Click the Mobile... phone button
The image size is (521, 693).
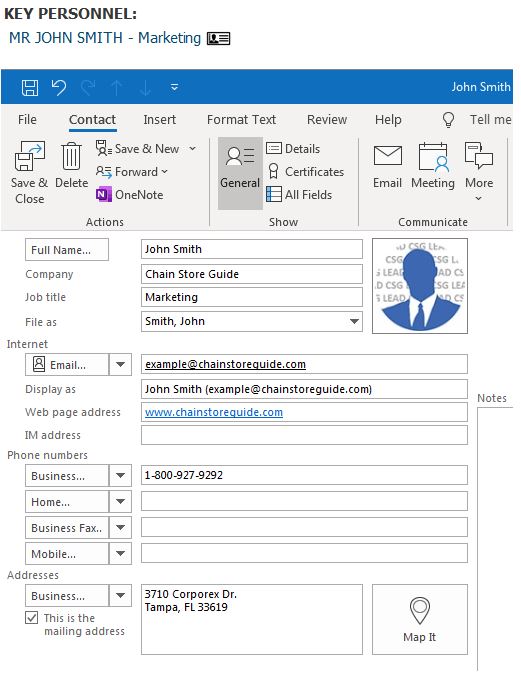(67, 553)
